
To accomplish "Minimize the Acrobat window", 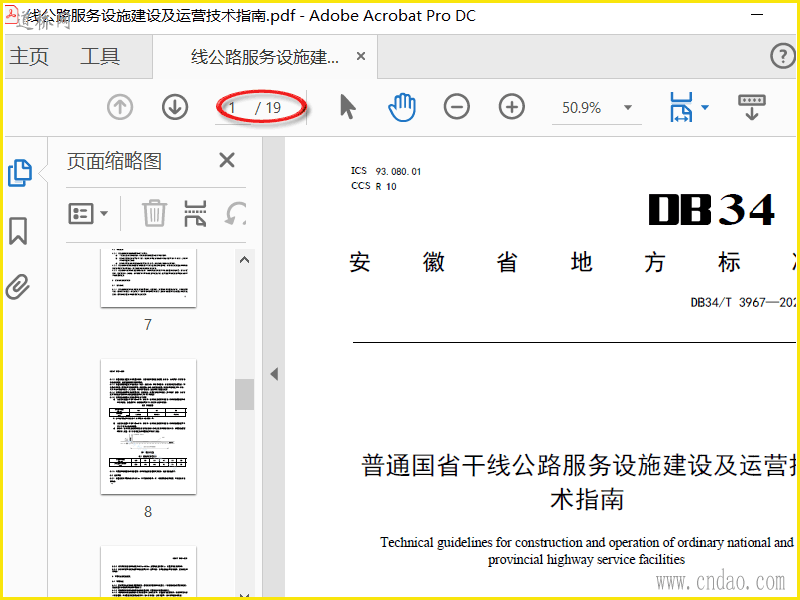I will pyautogui.click(x=757, y=15).
